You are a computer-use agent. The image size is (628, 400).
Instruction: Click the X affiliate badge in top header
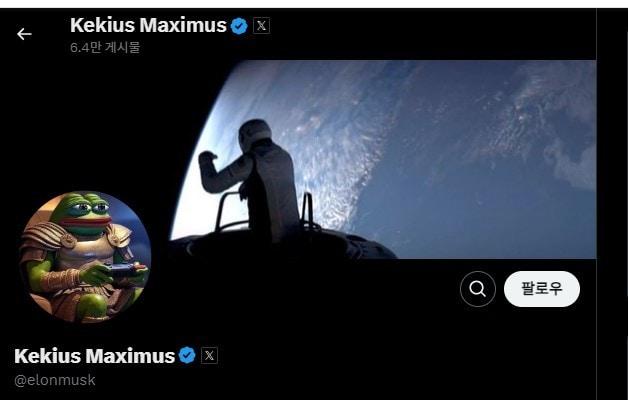click(261, 26)
